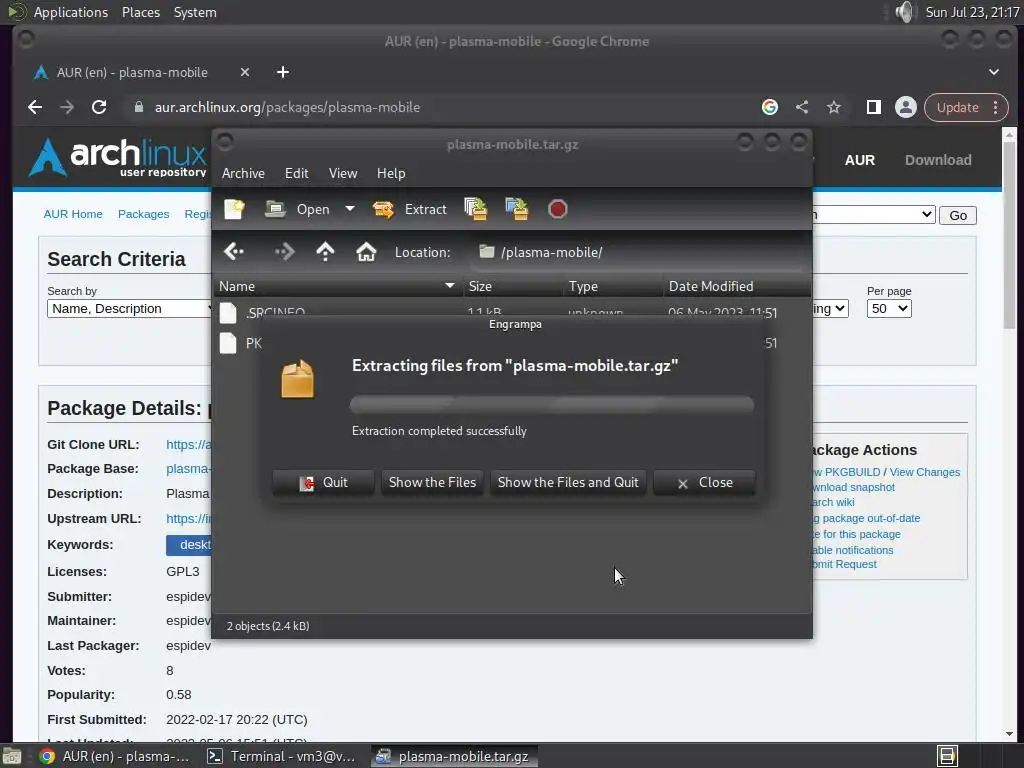Stop operation red icon

click(x=558, y=209)
